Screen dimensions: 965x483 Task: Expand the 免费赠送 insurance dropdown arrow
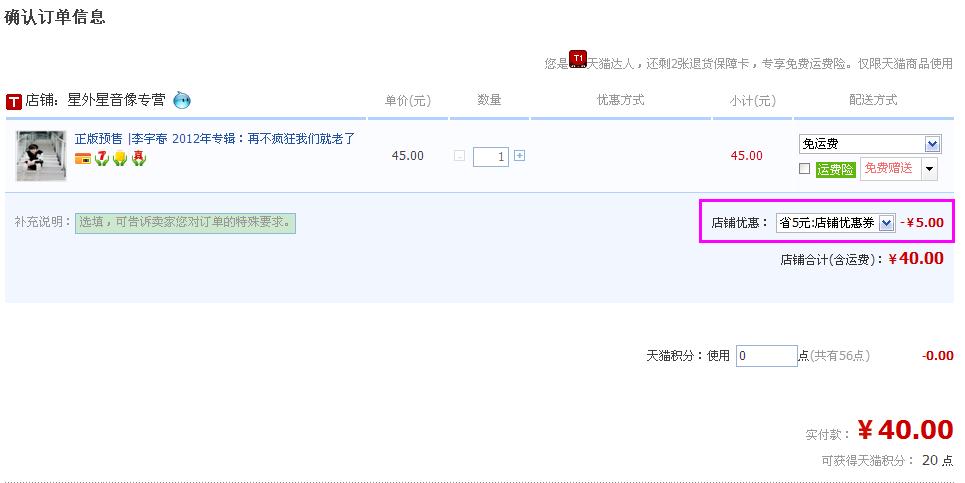929,169
